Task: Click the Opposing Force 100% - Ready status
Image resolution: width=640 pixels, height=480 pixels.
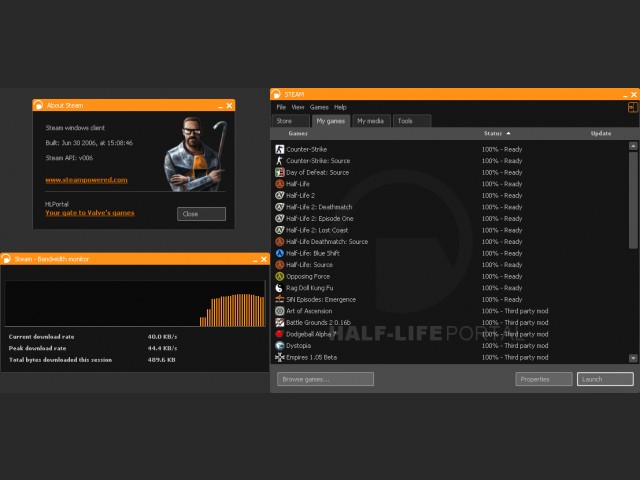Action: [x=502, y=277]
